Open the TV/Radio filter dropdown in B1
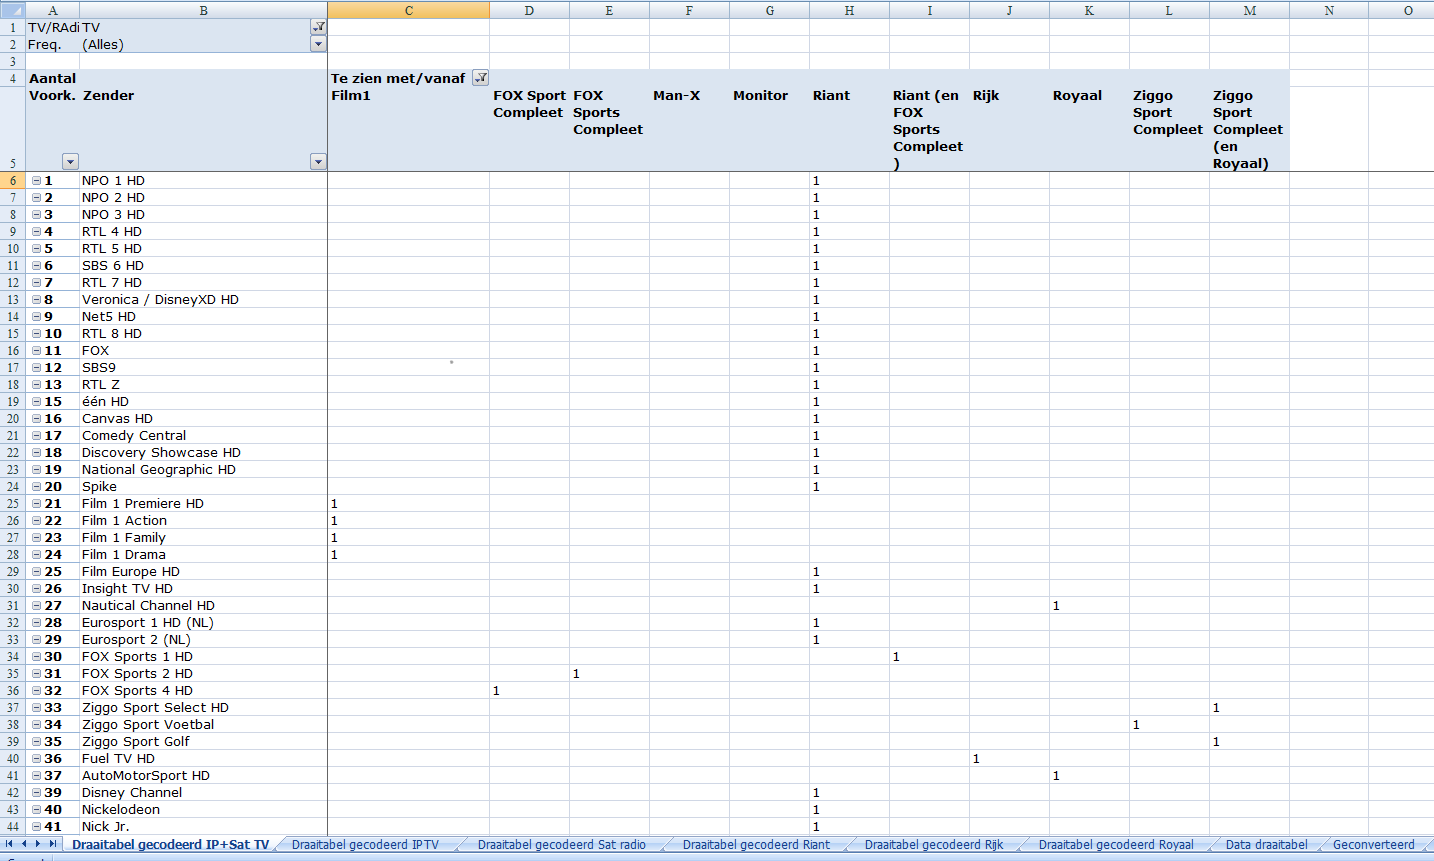 point(319,27)
